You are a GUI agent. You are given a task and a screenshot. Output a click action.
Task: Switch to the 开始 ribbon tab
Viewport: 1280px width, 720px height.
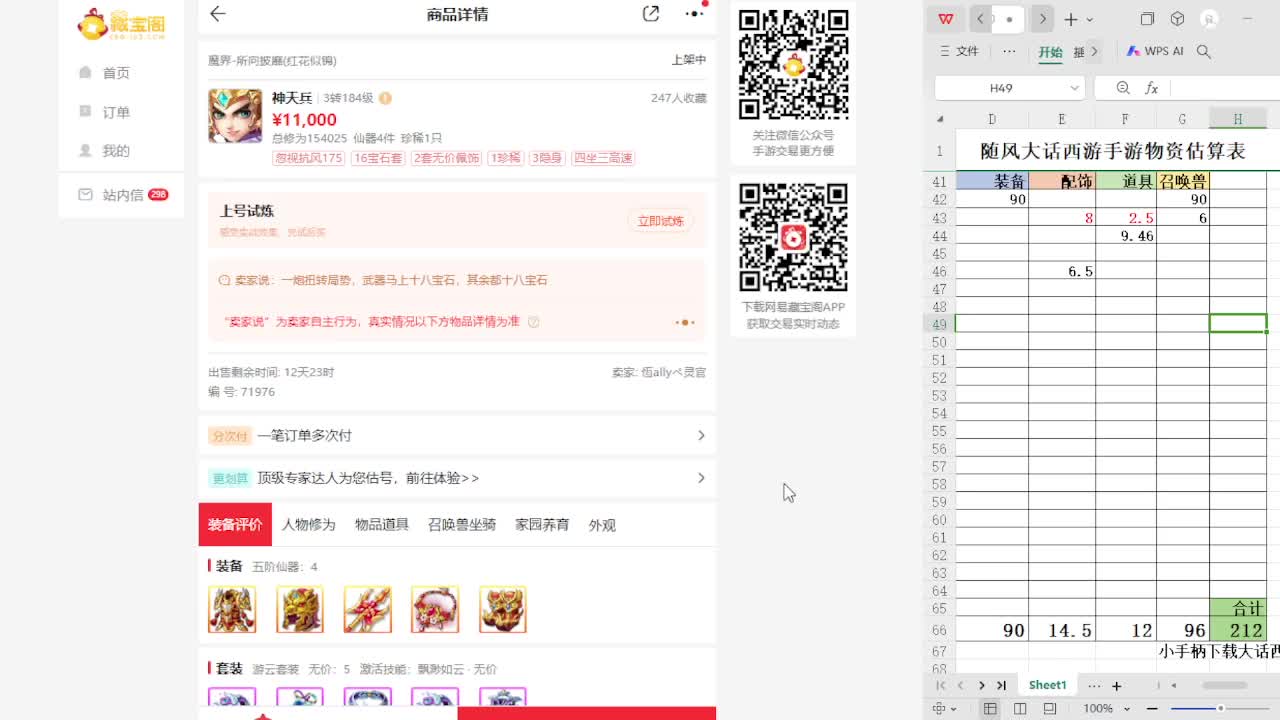point(1051,51)
